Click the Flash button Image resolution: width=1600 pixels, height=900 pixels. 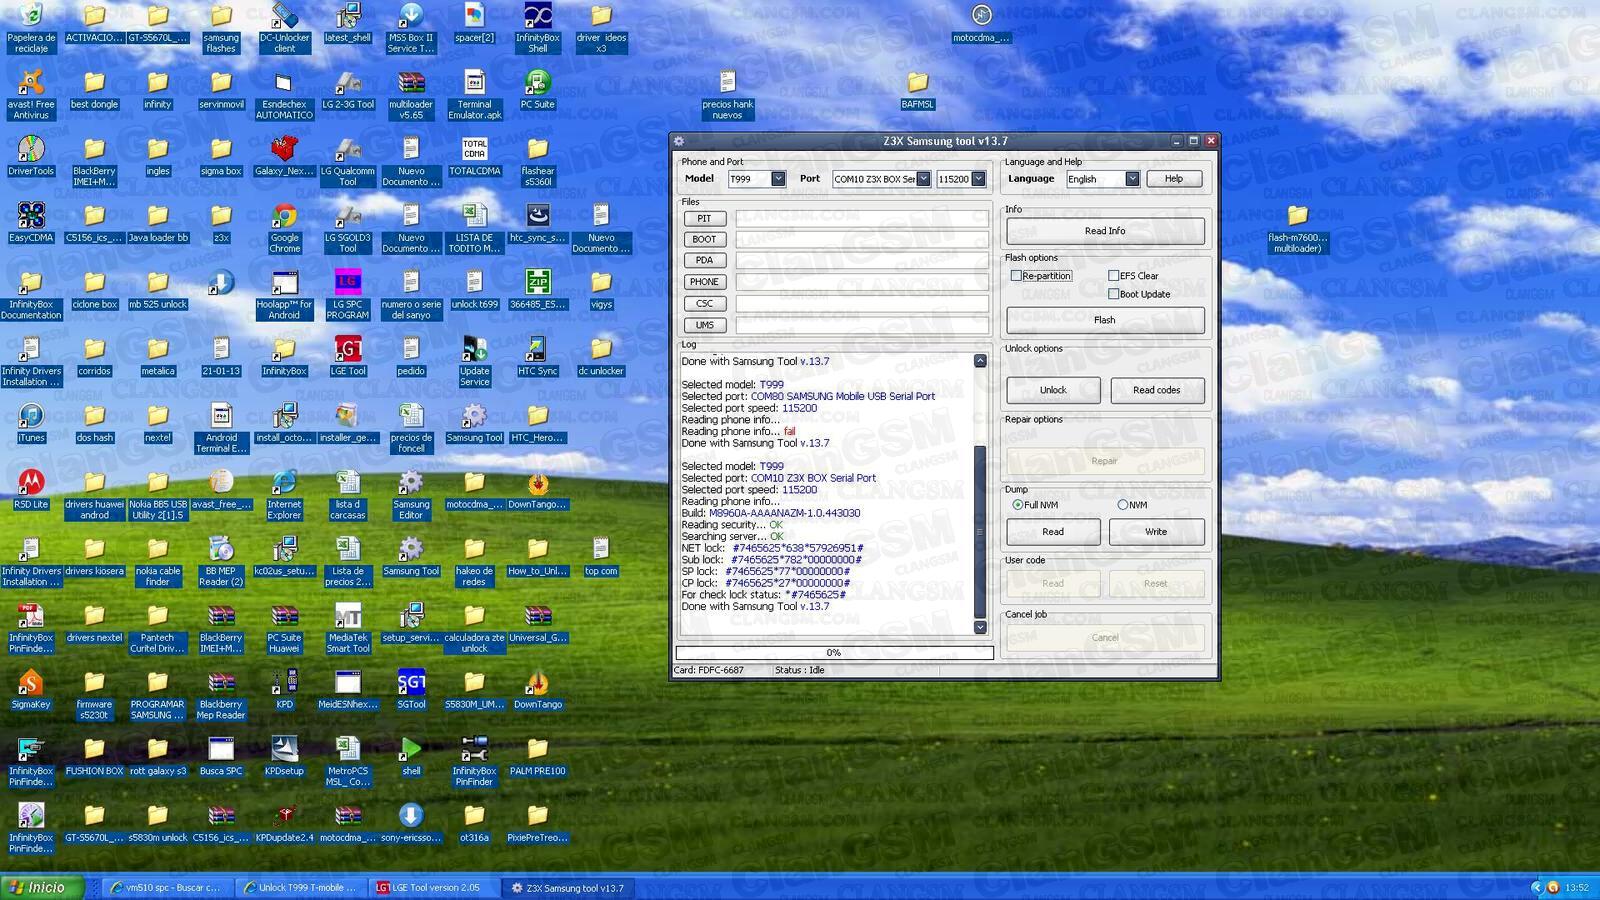click(1105, 320)
